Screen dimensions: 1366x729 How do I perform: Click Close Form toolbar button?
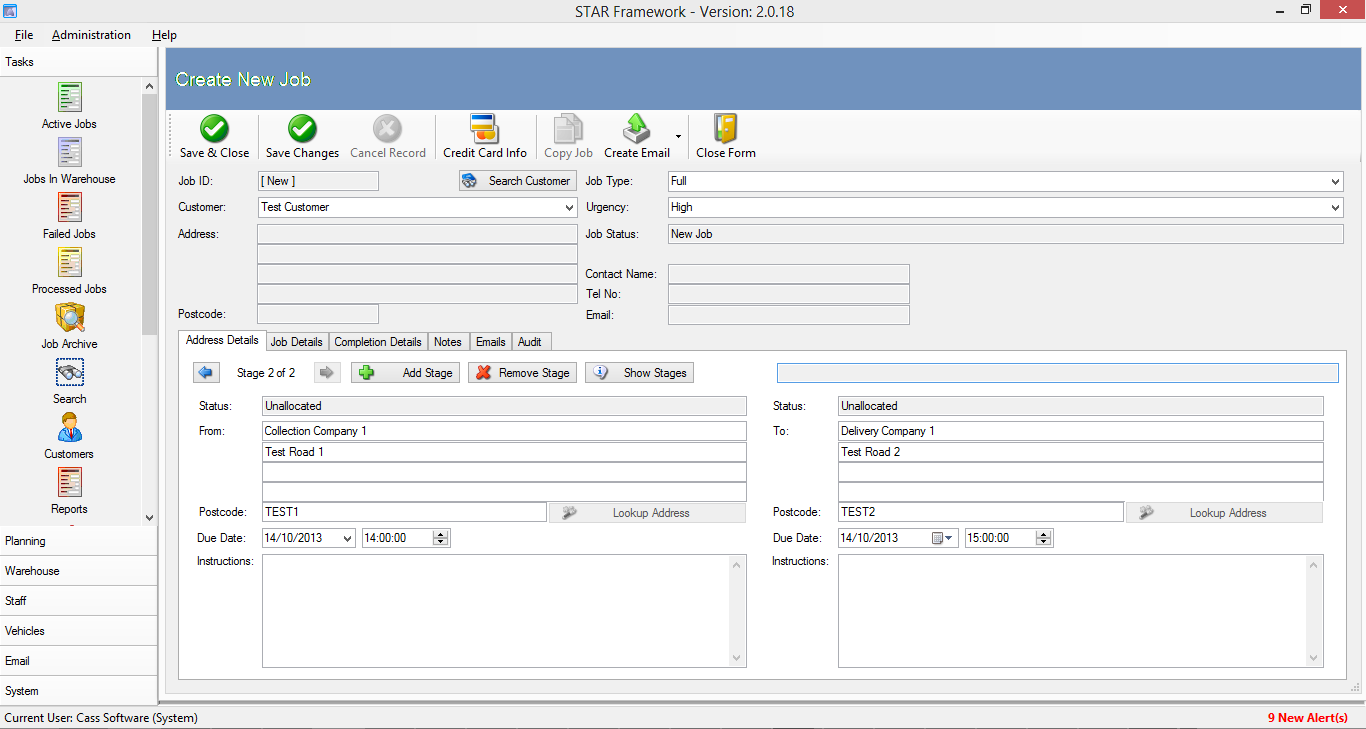click(x=726, y=137)
